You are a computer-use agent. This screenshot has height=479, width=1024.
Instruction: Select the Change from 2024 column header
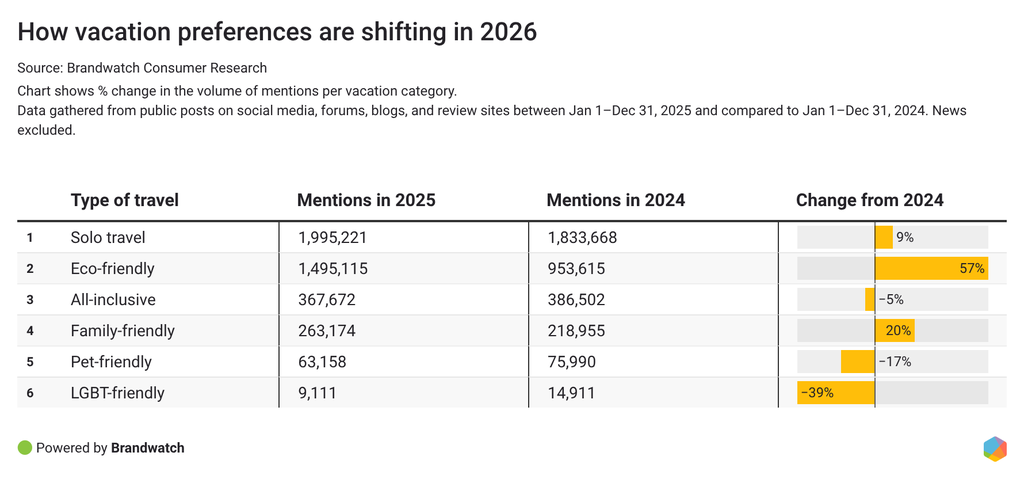coord(869,200)
